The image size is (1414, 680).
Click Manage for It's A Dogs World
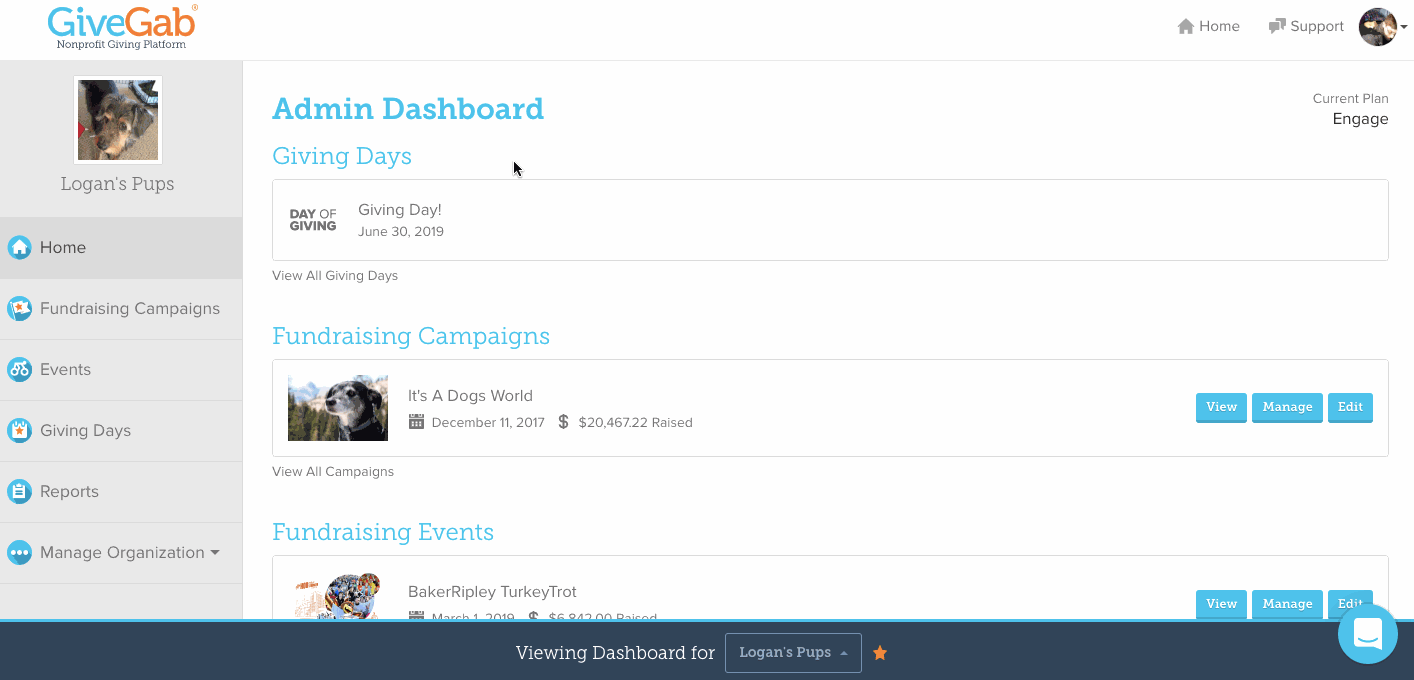[x=1287, y=408]
